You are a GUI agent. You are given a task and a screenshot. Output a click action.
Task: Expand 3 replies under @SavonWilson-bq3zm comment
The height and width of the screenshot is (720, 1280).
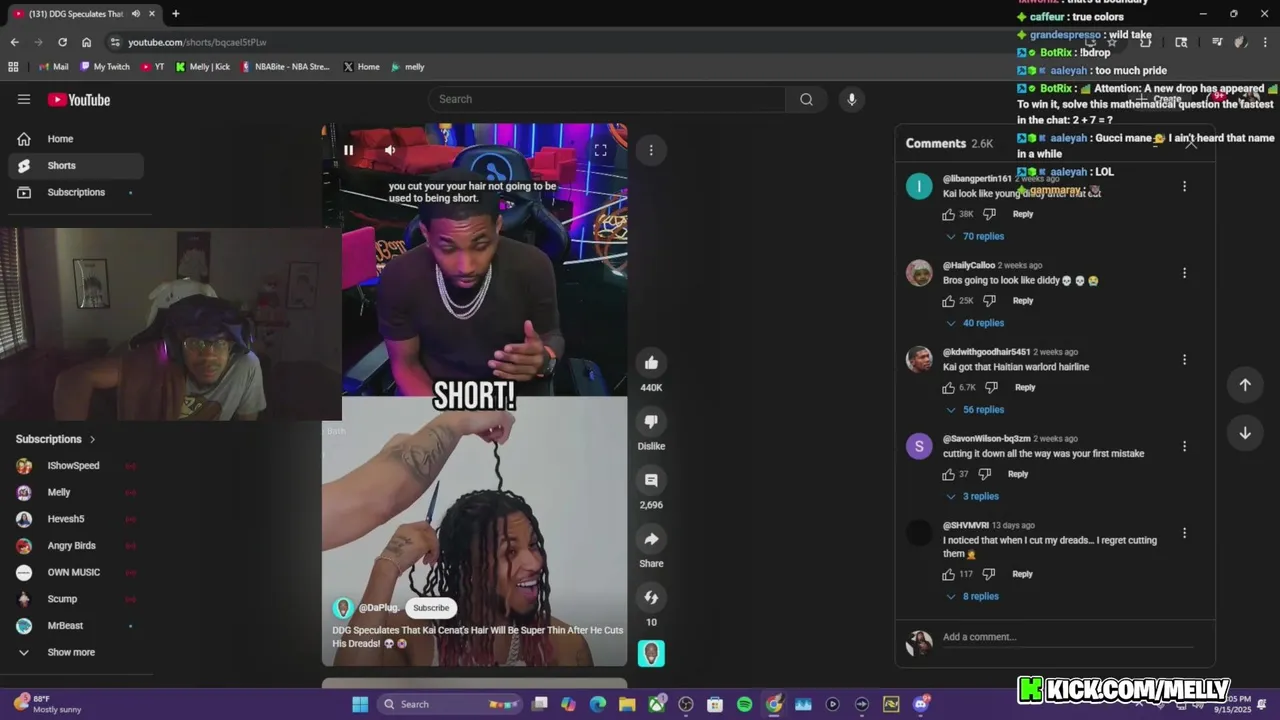pyautogui.click(x=972, y=497)
